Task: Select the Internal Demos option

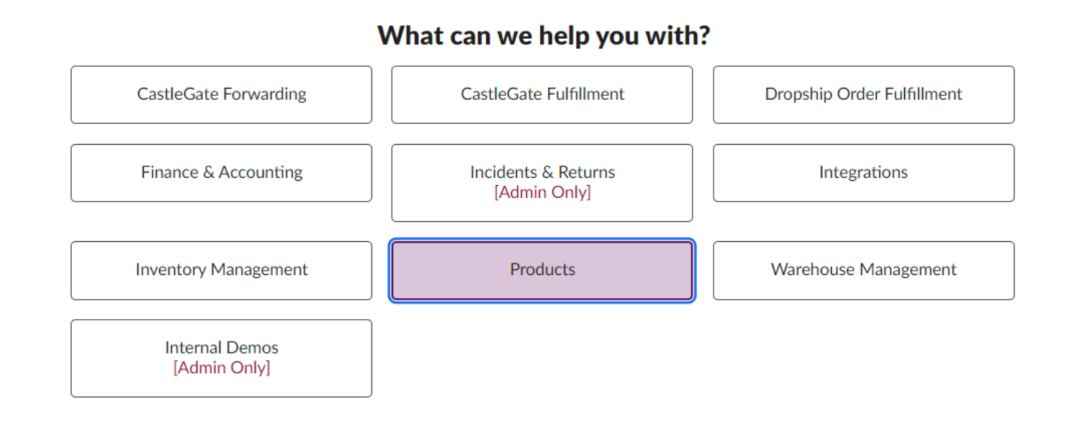Action: [x=221, y=358]
